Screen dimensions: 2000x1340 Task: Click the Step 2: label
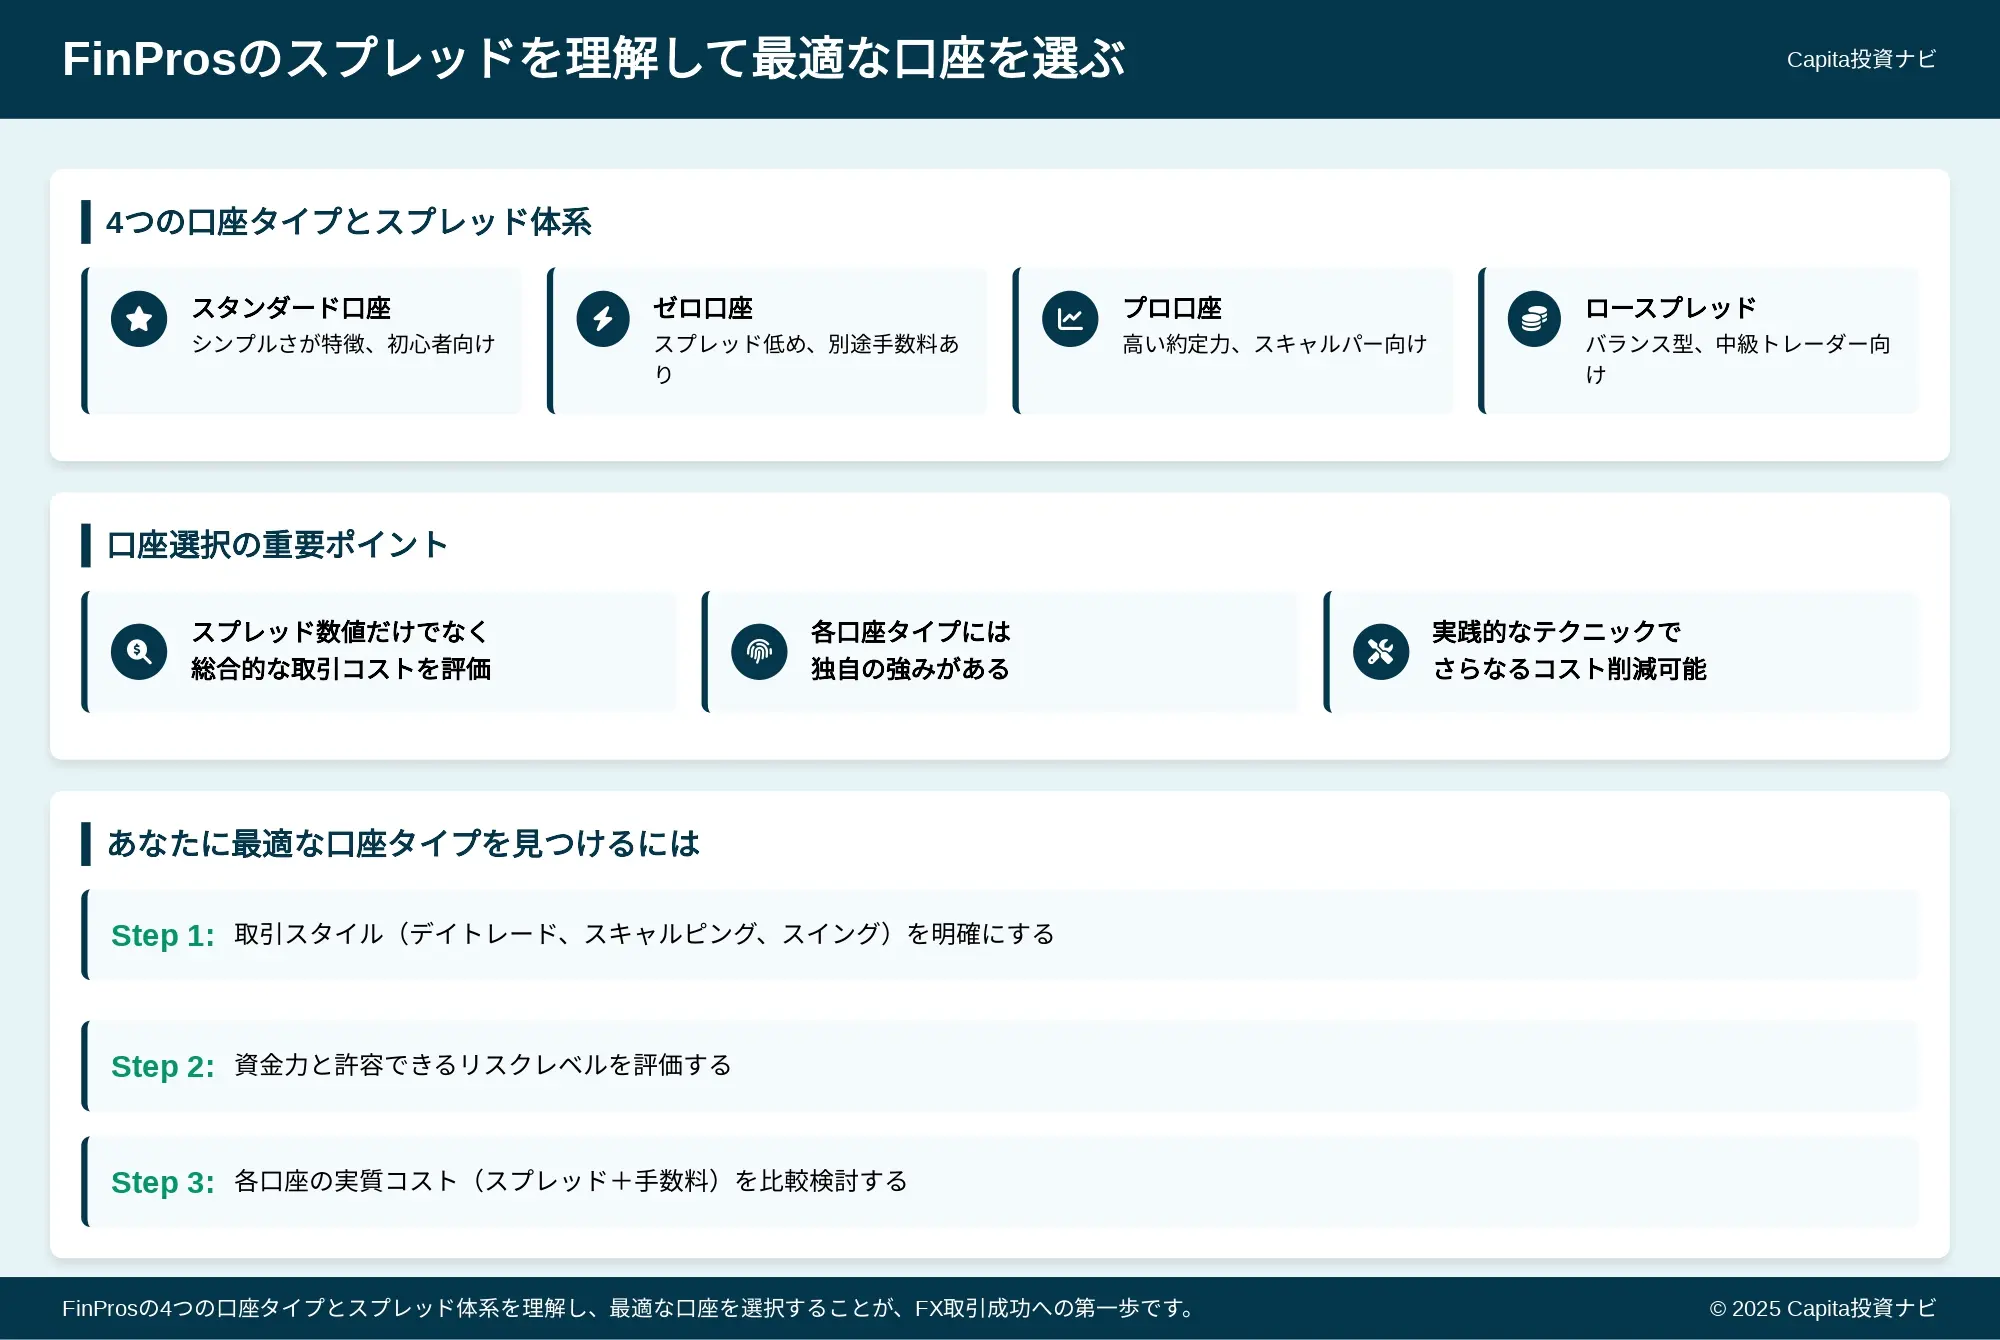163,1066
